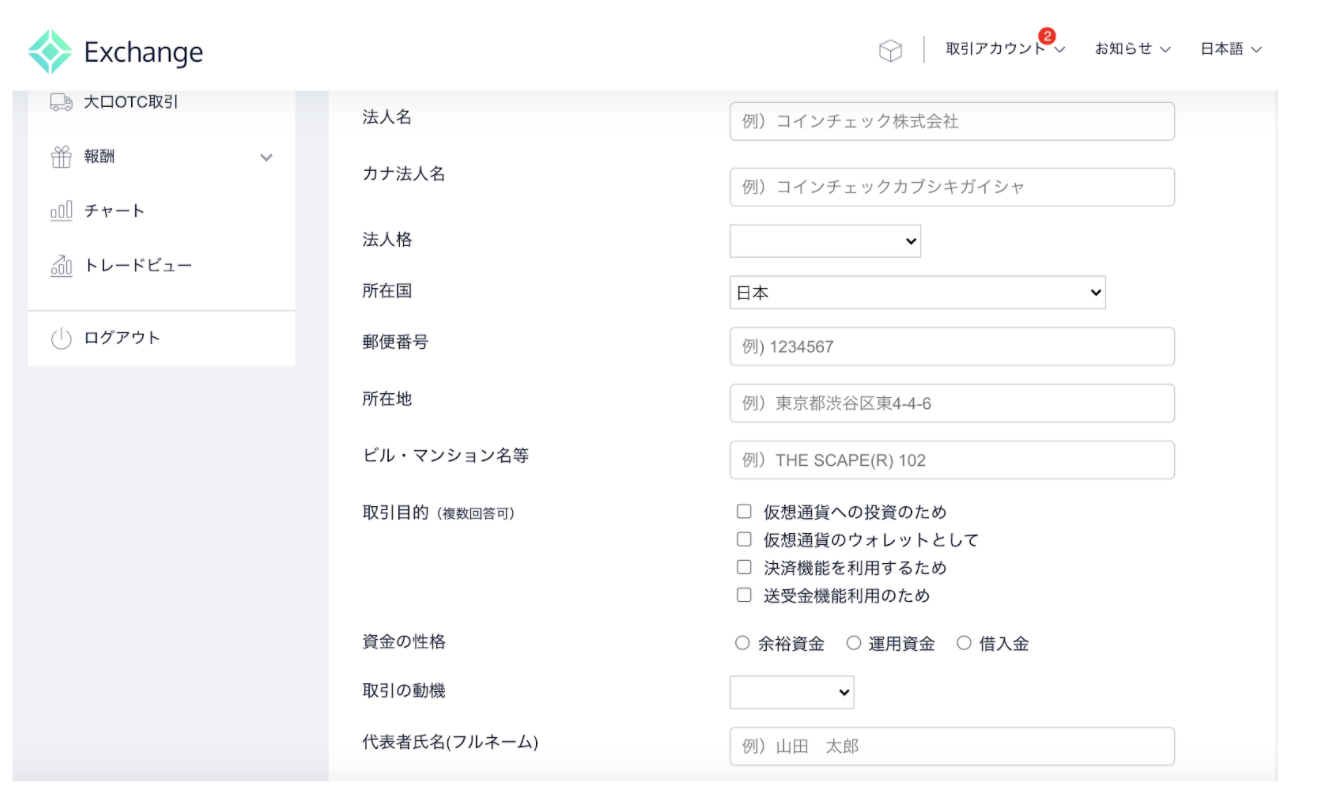The height and width of the screenshot is (794, 1330).
Task: Open the 取引の動機 dropdown
Action: [x=792, y=692]
